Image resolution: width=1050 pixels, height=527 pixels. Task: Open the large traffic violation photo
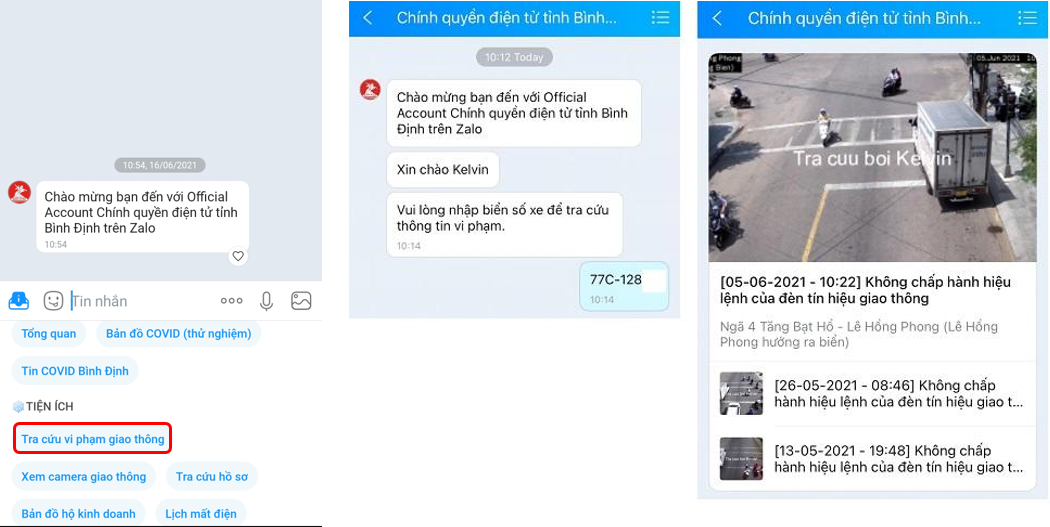(x=873, y=157)
